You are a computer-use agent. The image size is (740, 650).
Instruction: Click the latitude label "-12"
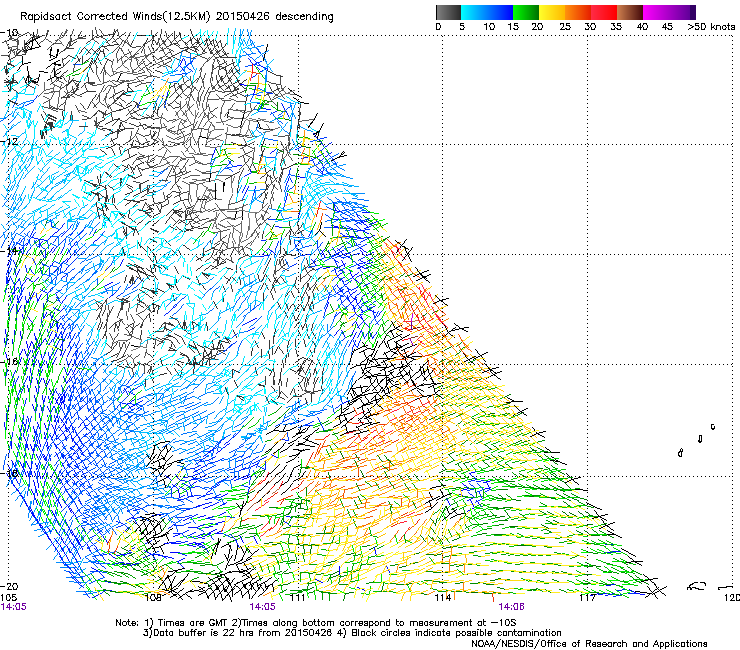pos(10,142)
